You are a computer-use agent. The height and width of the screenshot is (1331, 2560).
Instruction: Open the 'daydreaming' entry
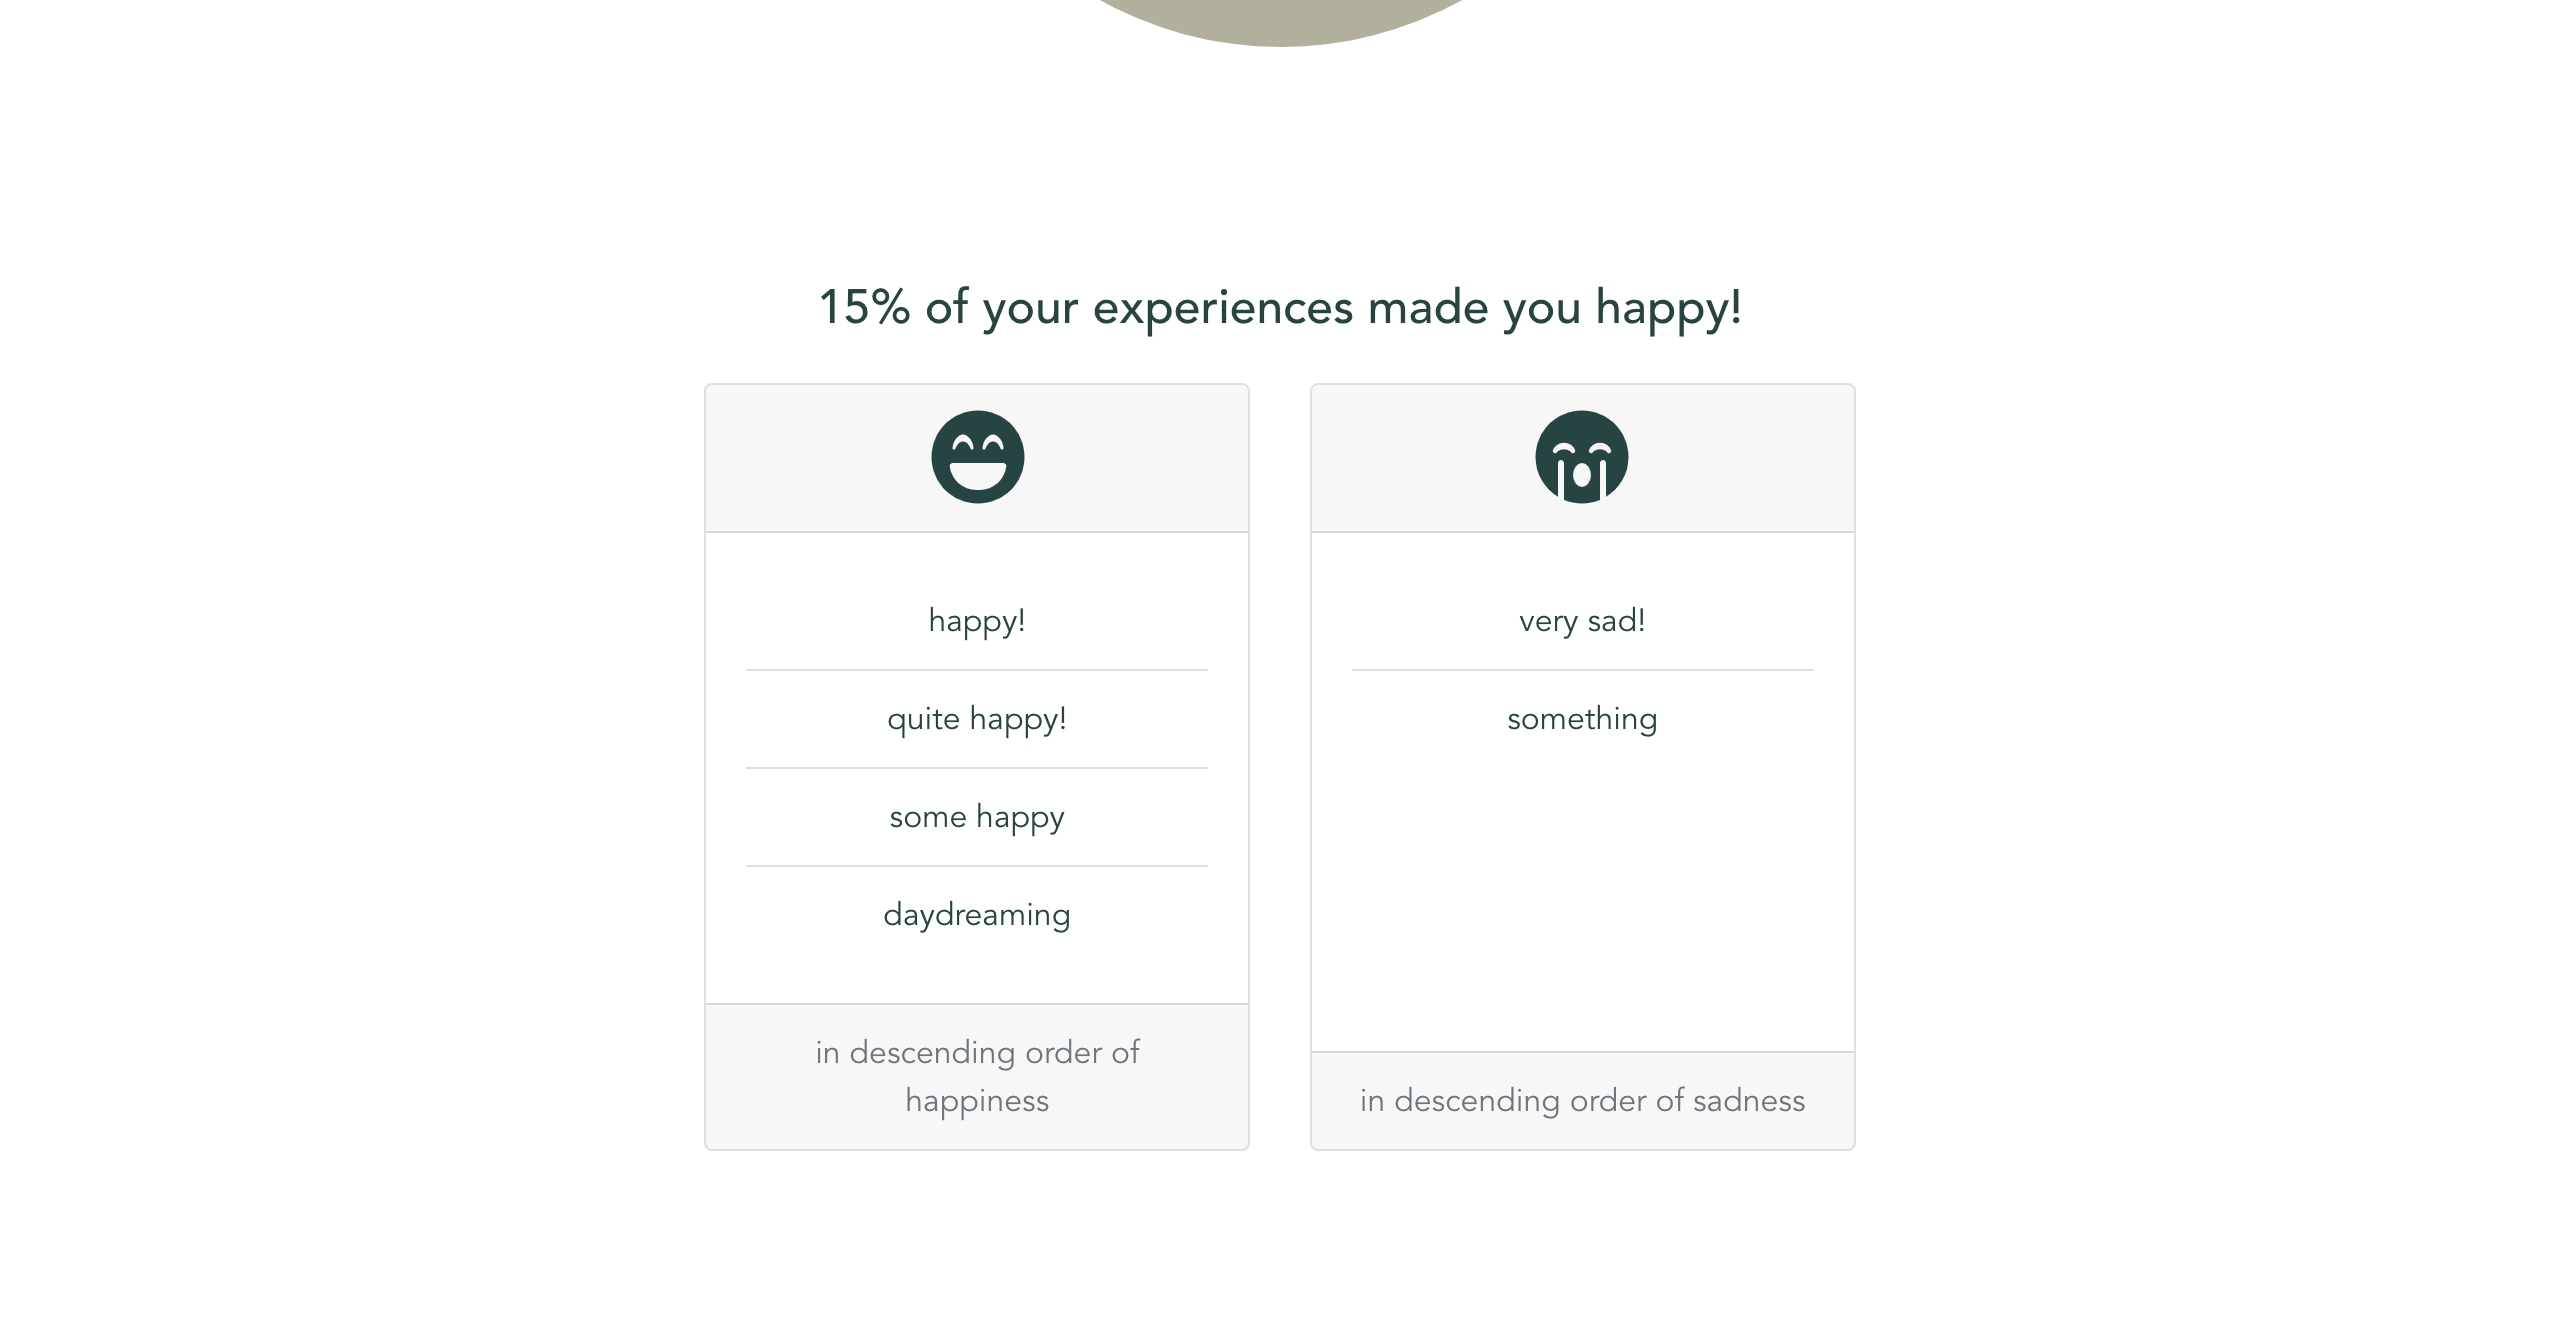pyautogui.click(x=977, y=915)
